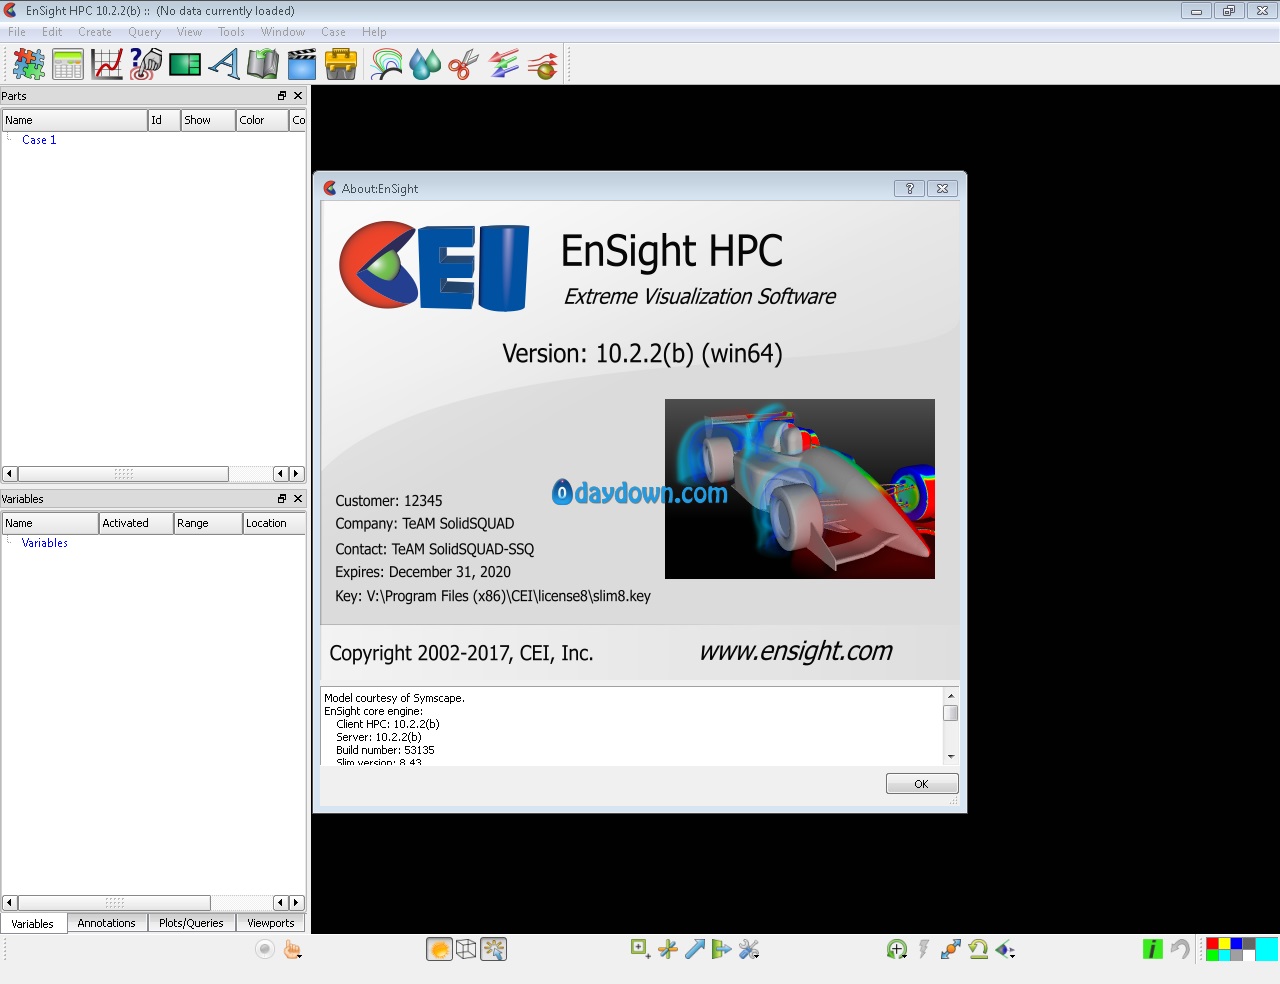Toggle highlight selected parts cursor icon
The image size is (1280, 984).
pos(494,949)
